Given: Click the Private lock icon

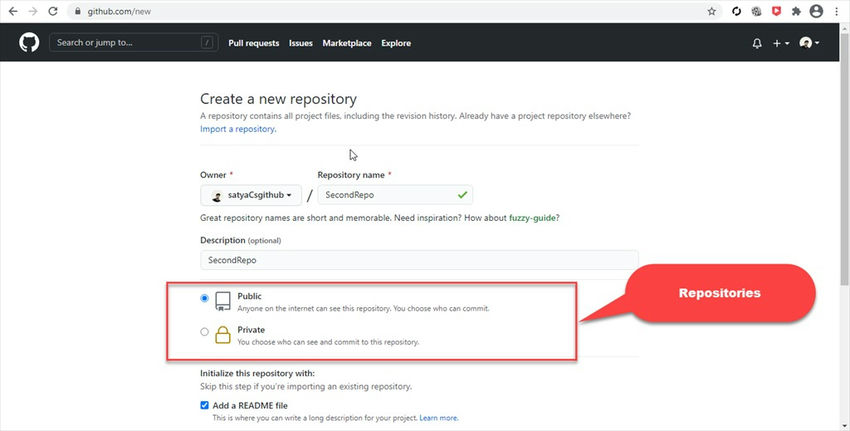Looking at the screenshot, I should coord(223,334).
